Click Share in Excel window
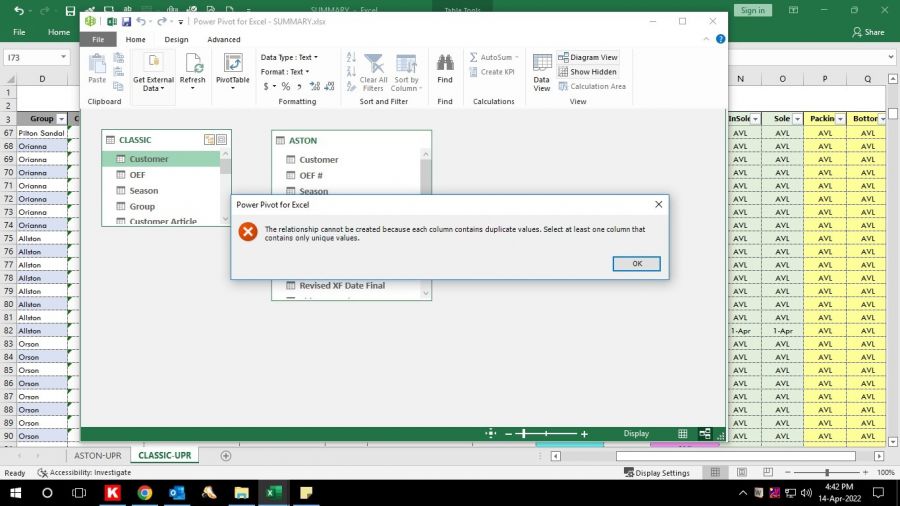 point(868,32)
